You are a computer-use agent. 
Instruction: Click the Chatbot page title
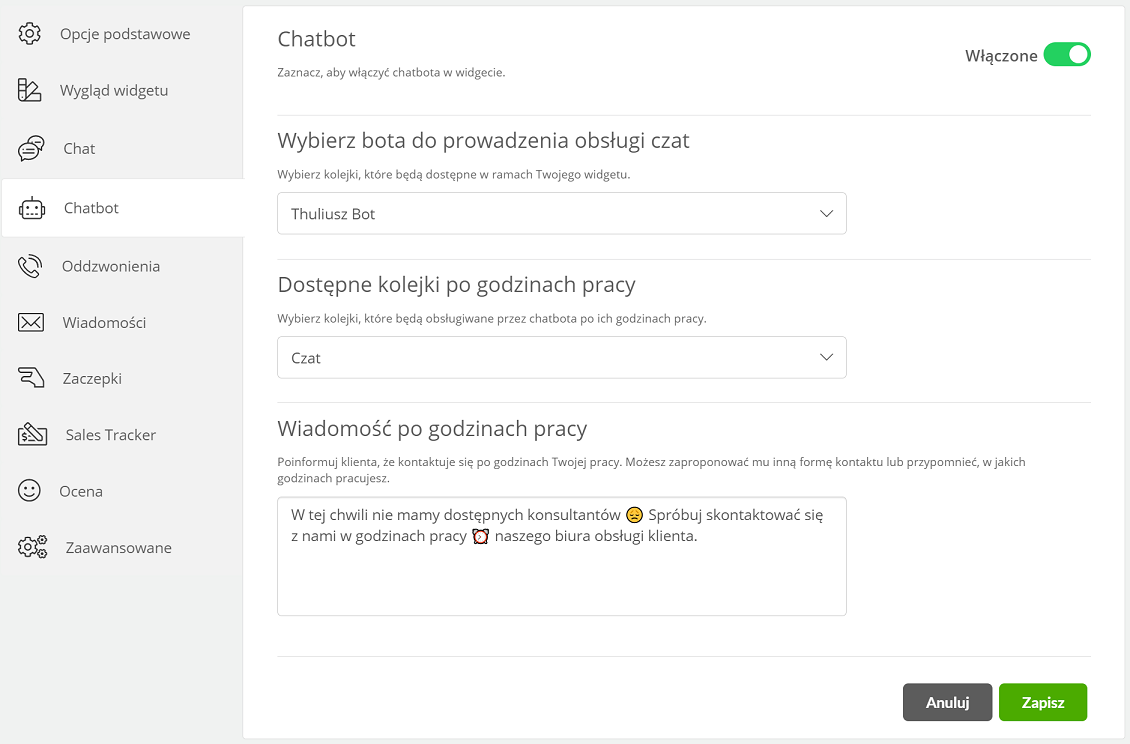pyautogui.click(x=316, y=39)
